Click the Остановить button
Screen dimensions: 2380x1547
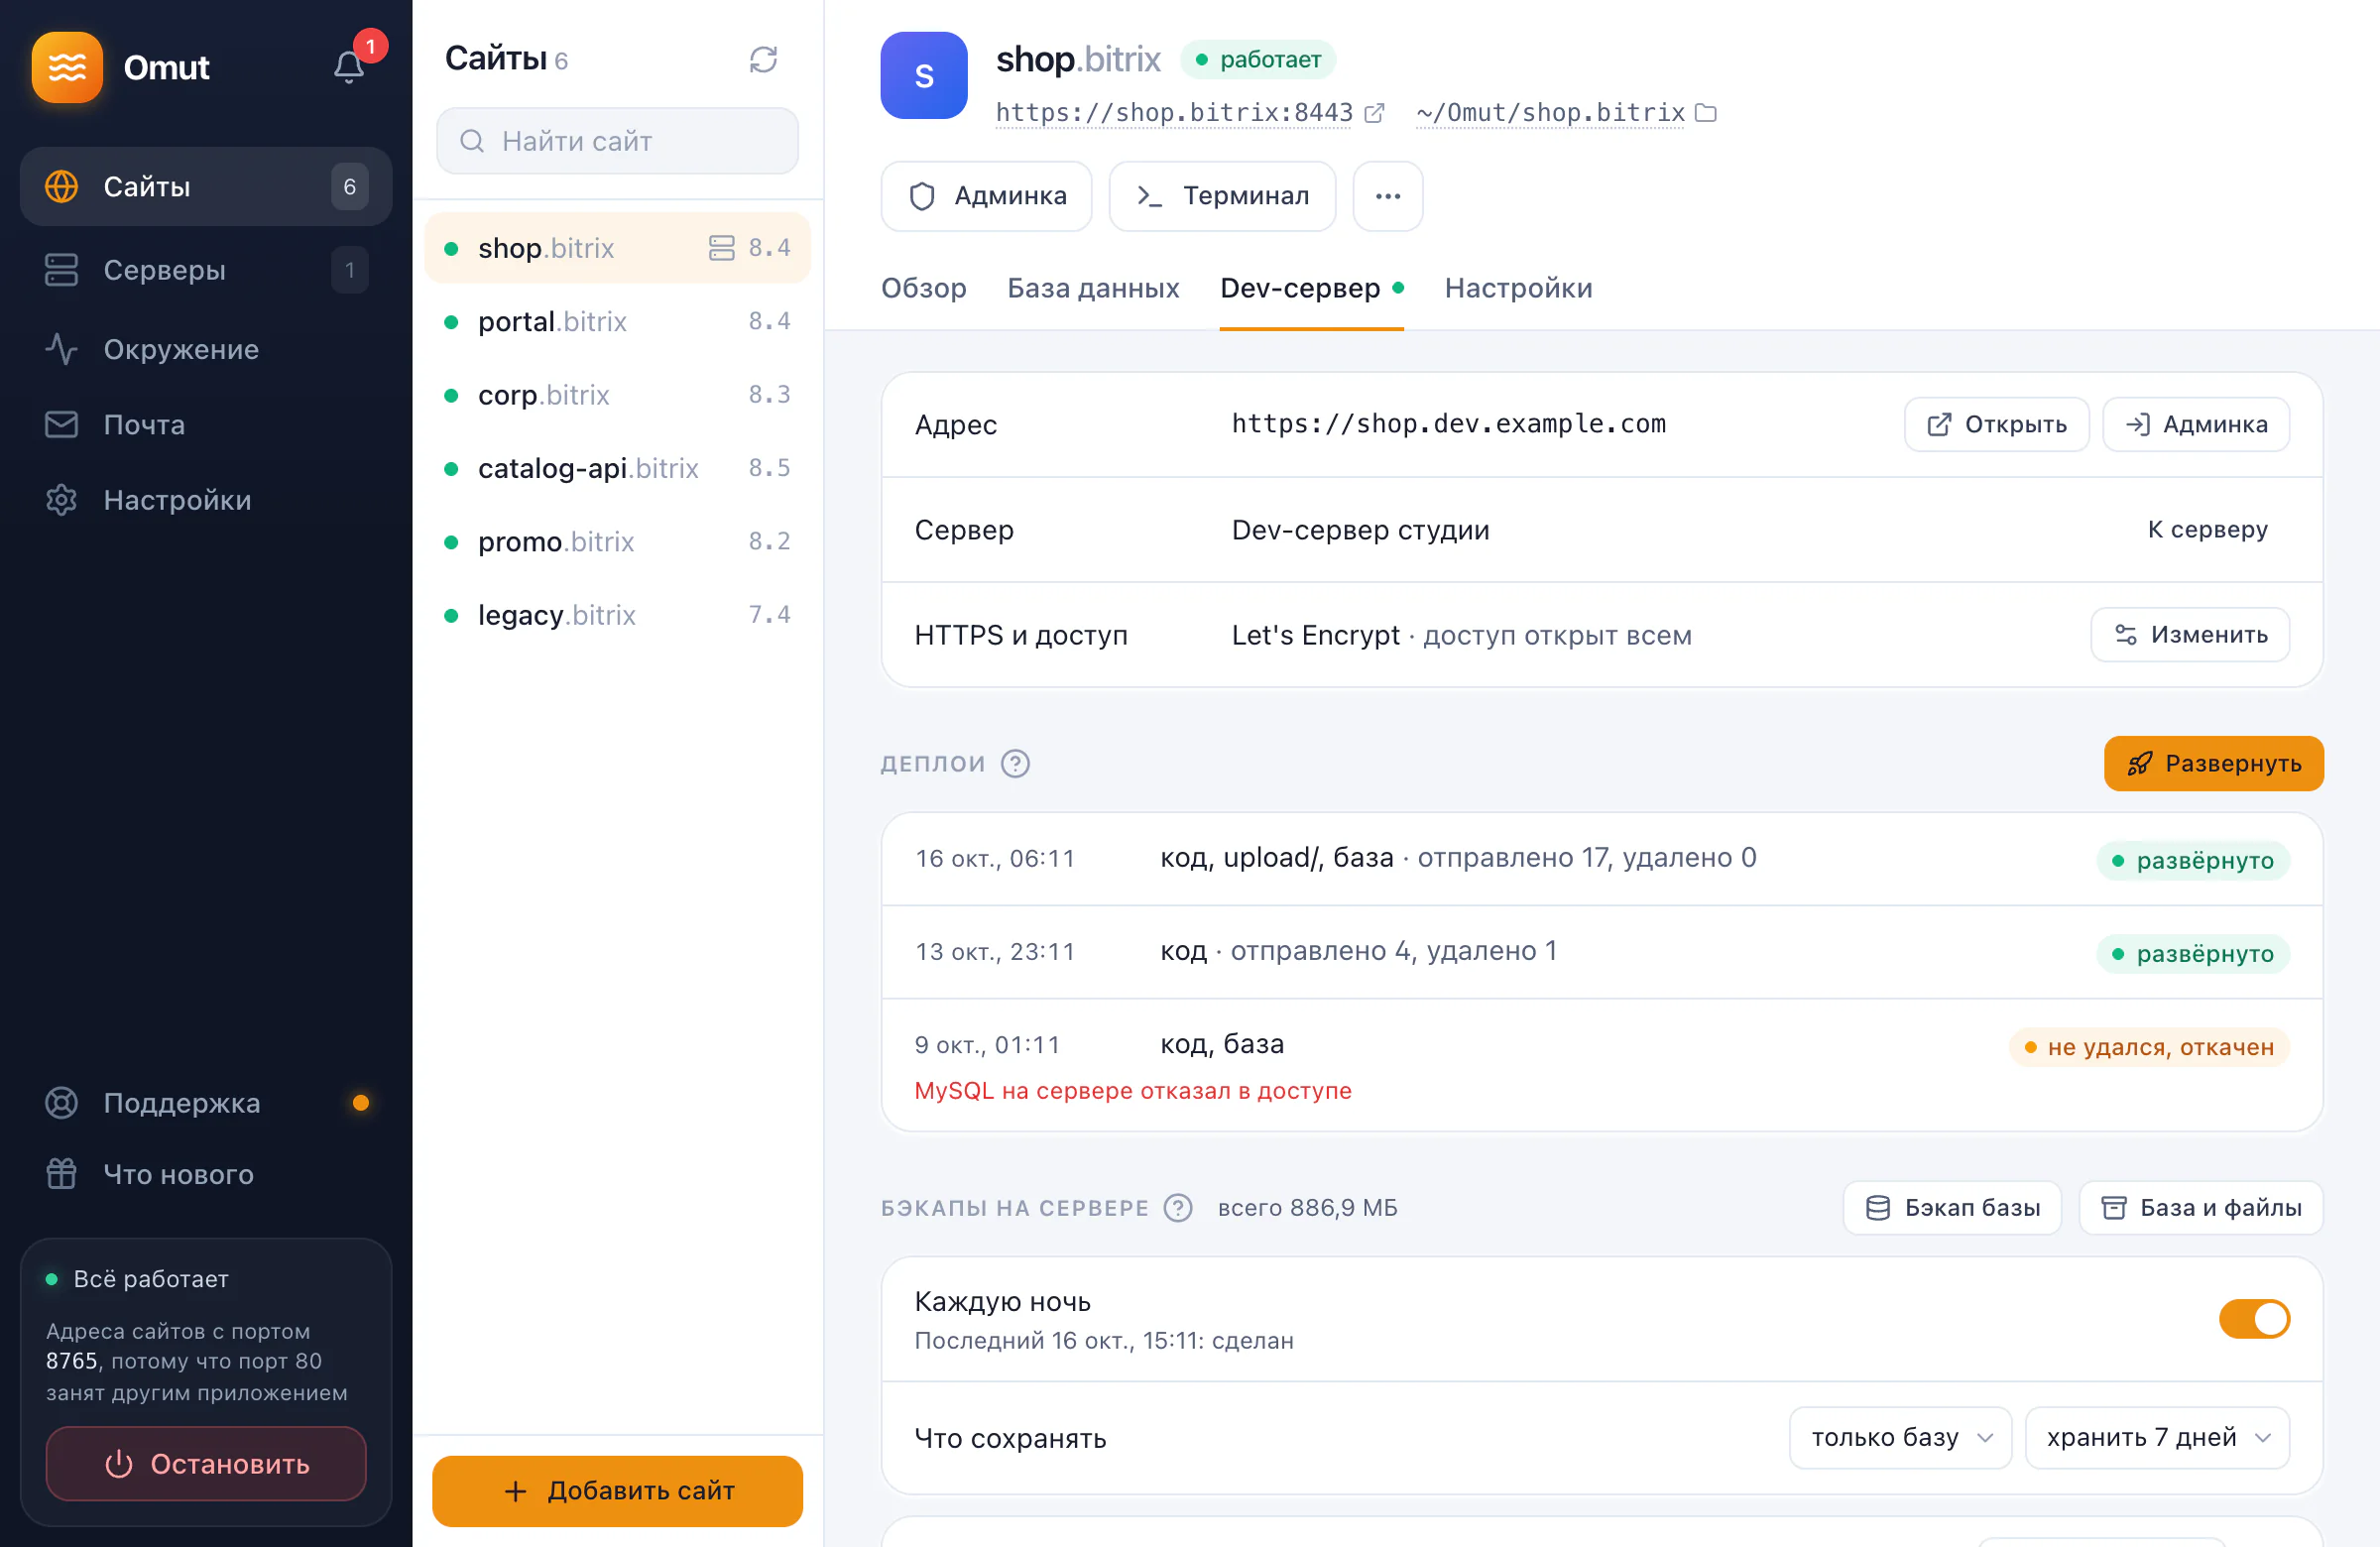[206, 1464]
